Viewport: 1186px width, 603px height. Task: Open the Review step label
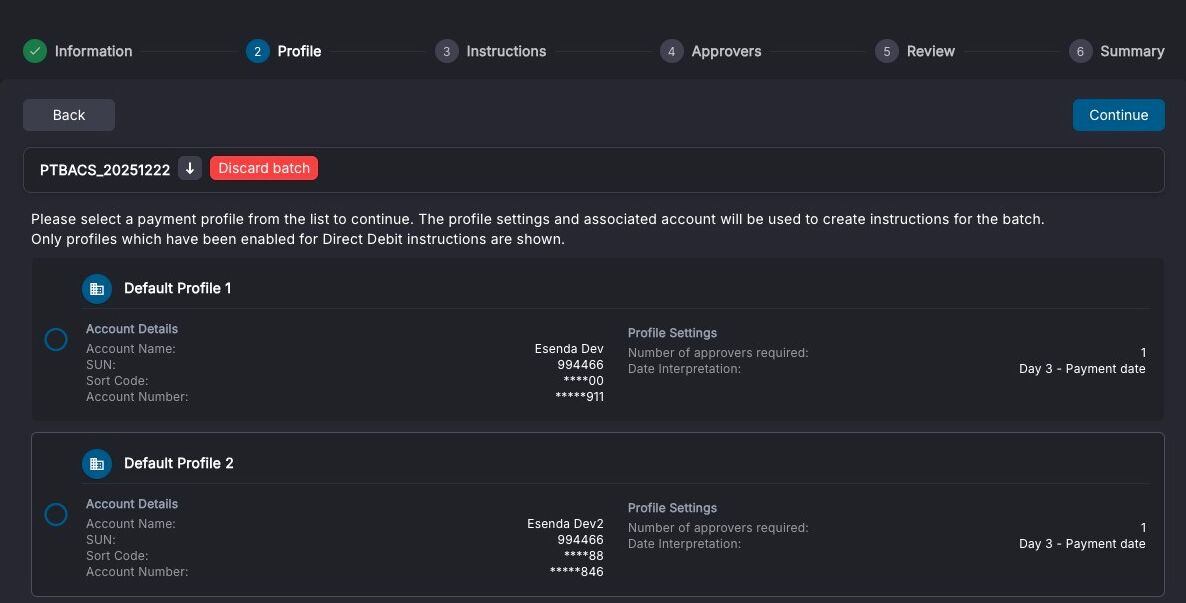[x=931, y=51]
